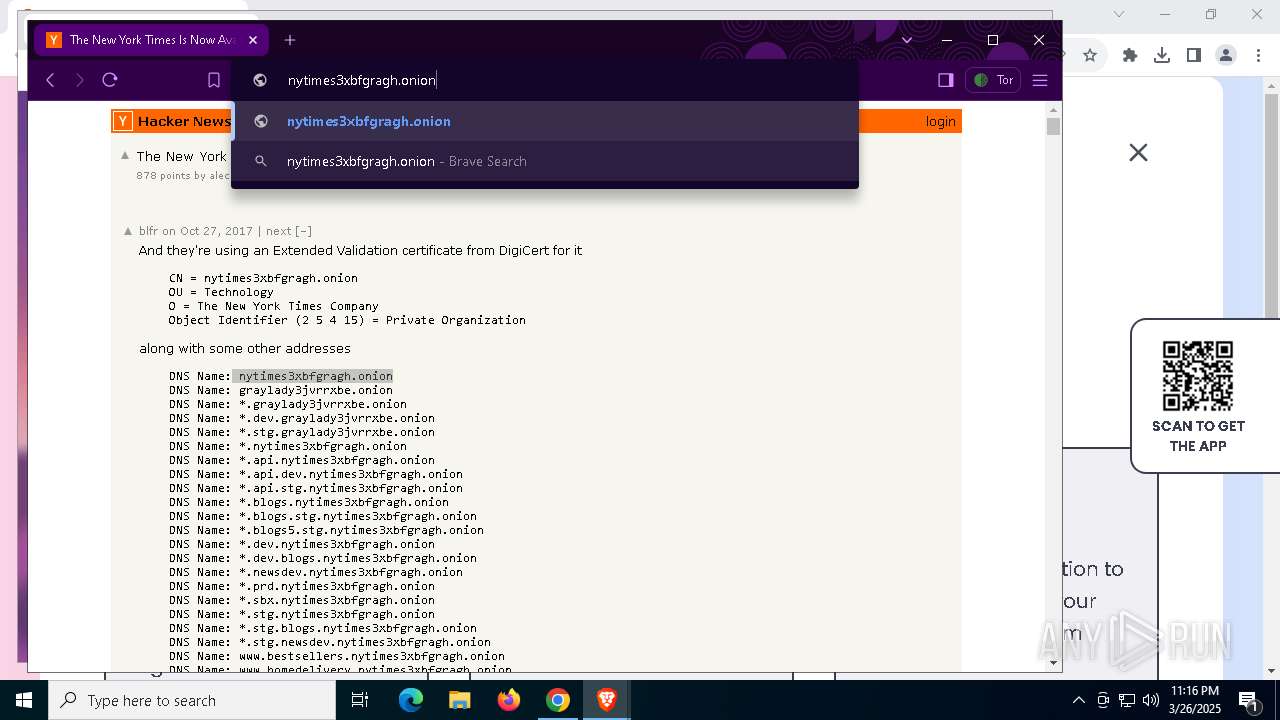Select The New York Times tab
Image resolution: width=1280 pixels, height=720 pixels.
[x=150, y=40]
